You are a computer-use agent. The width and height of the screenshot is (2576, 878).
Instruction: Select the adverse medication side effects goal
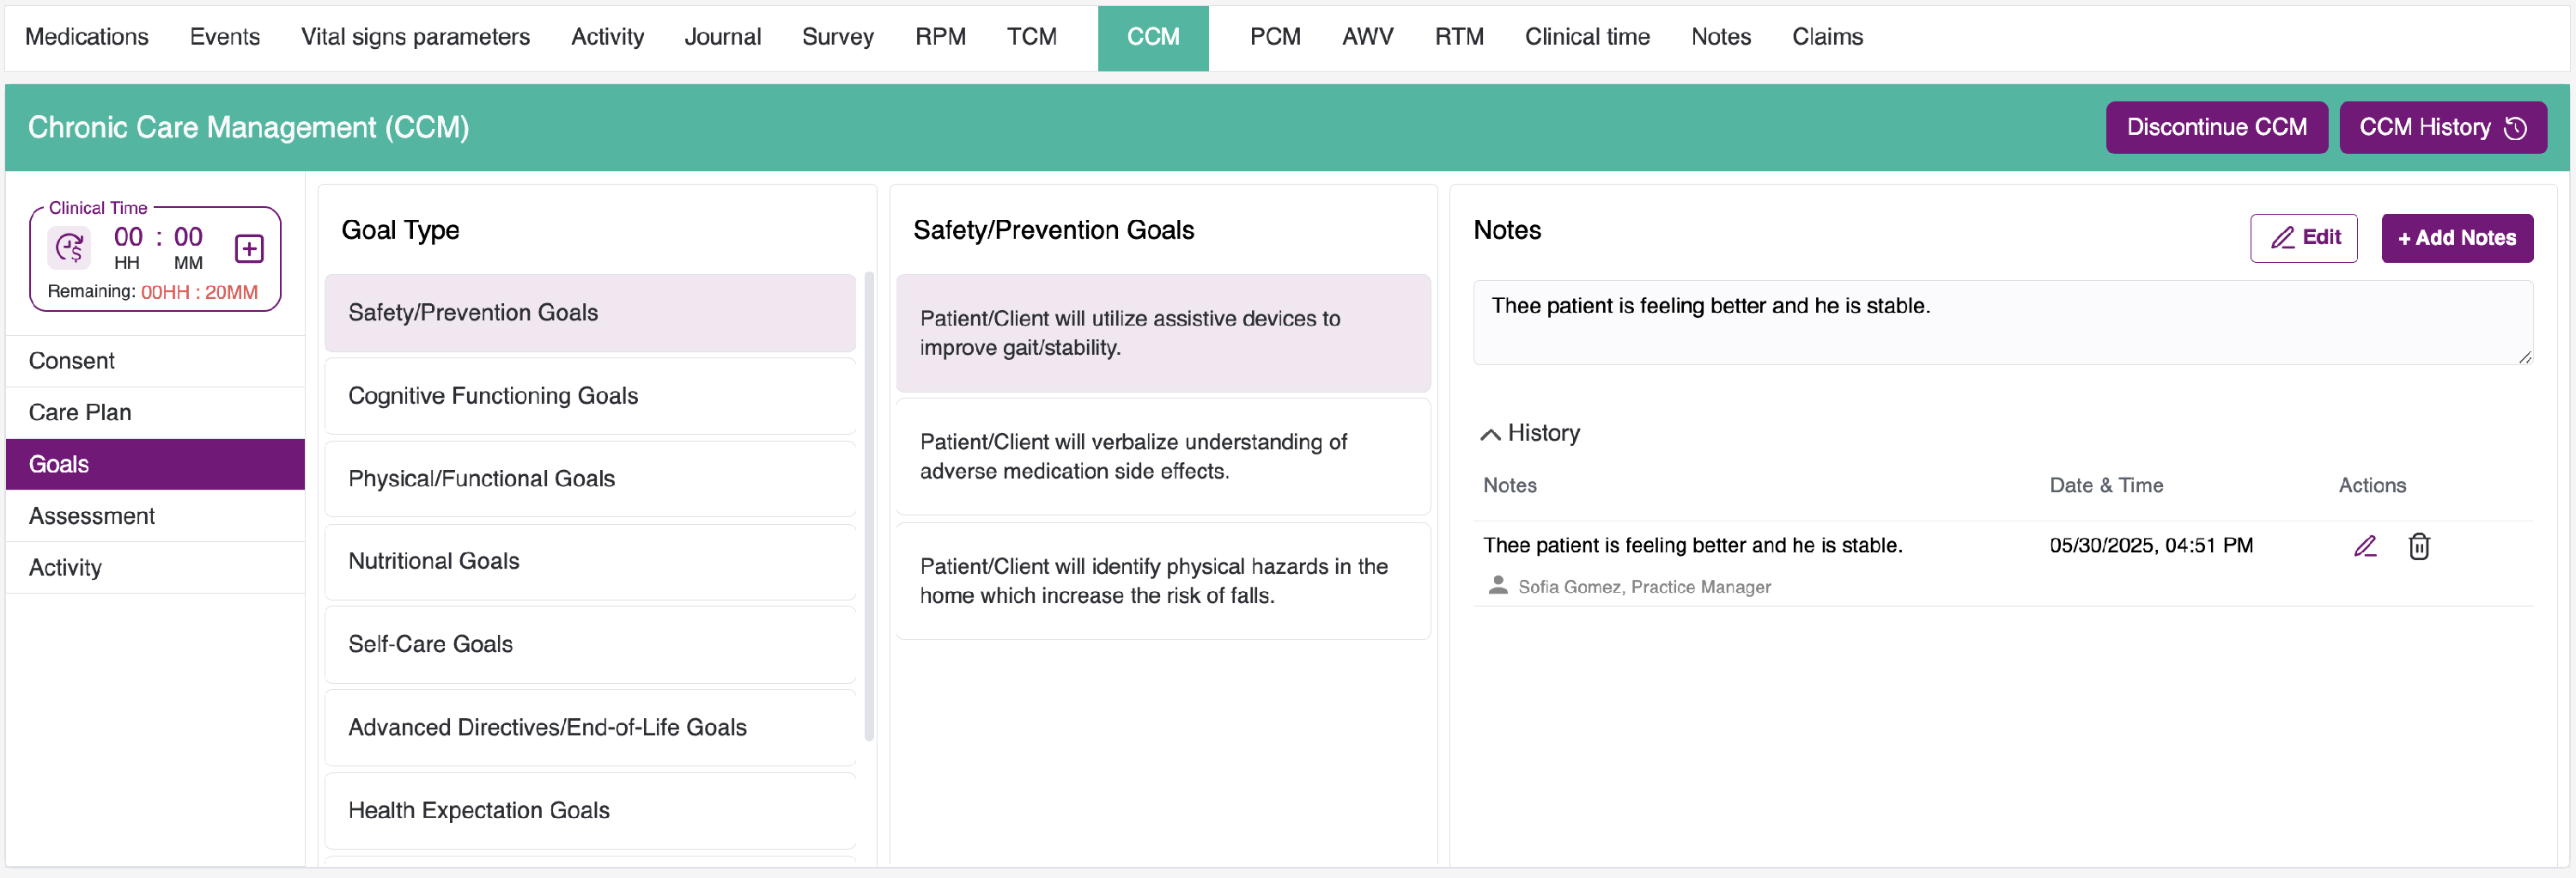[x=1162, y=457]
